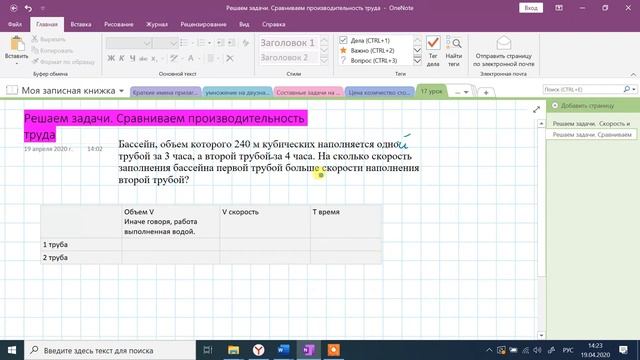The height and width of the screenshot is (360, 640).
Task: Apply strikethrough formatting (abc)
Action: (143, 59)
